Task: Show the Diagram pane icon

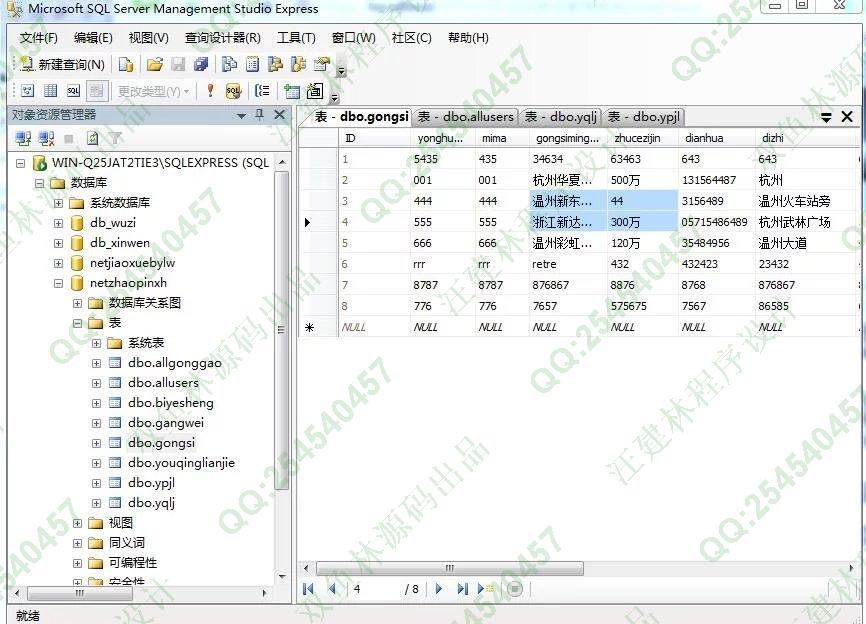Action: pos(28,91)
